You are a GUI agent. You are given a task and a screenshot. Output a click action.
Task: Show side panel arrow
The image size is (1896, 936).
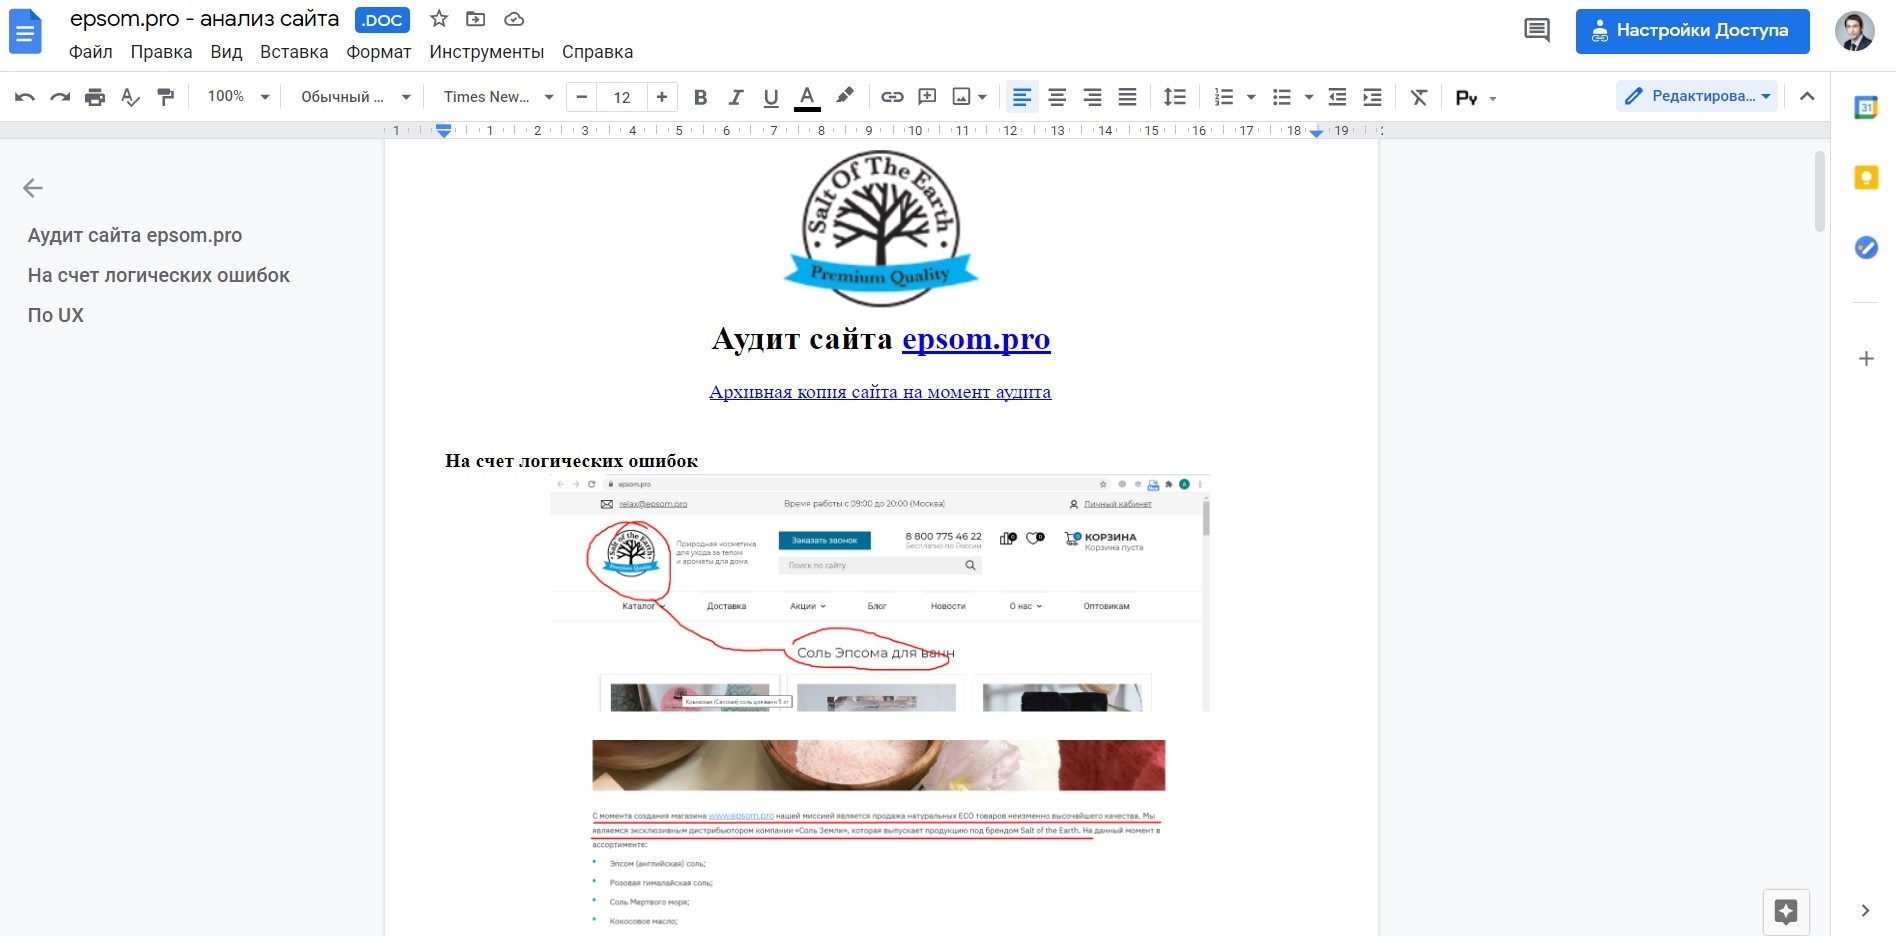click(x=1865, y=911)
